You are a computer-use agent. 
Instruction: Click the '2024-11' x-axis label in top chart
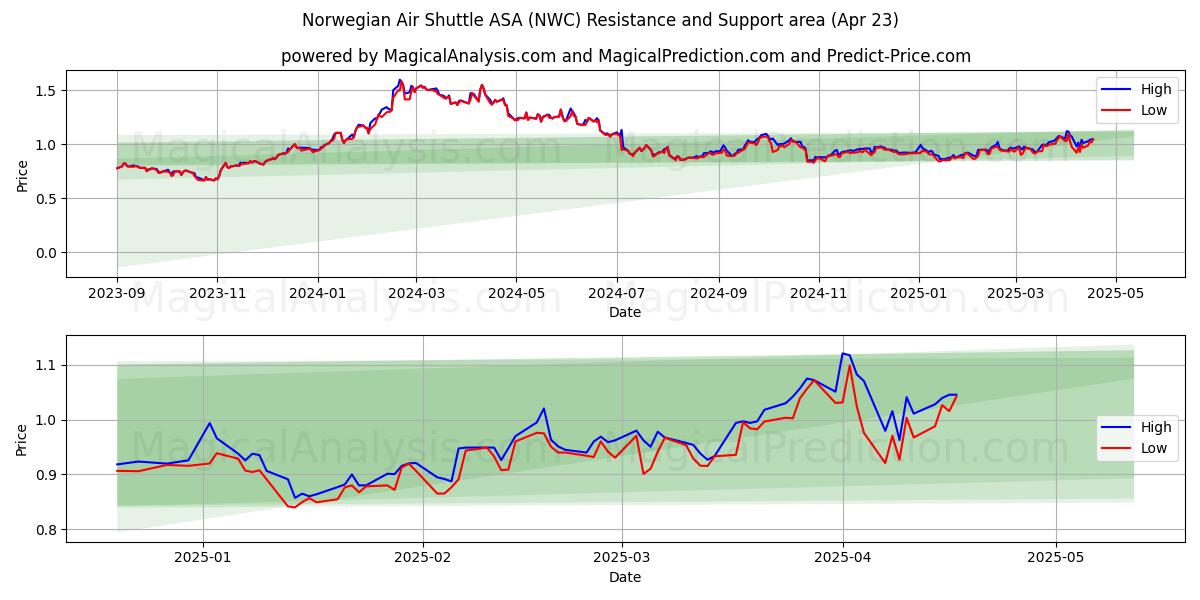[819, 294]
